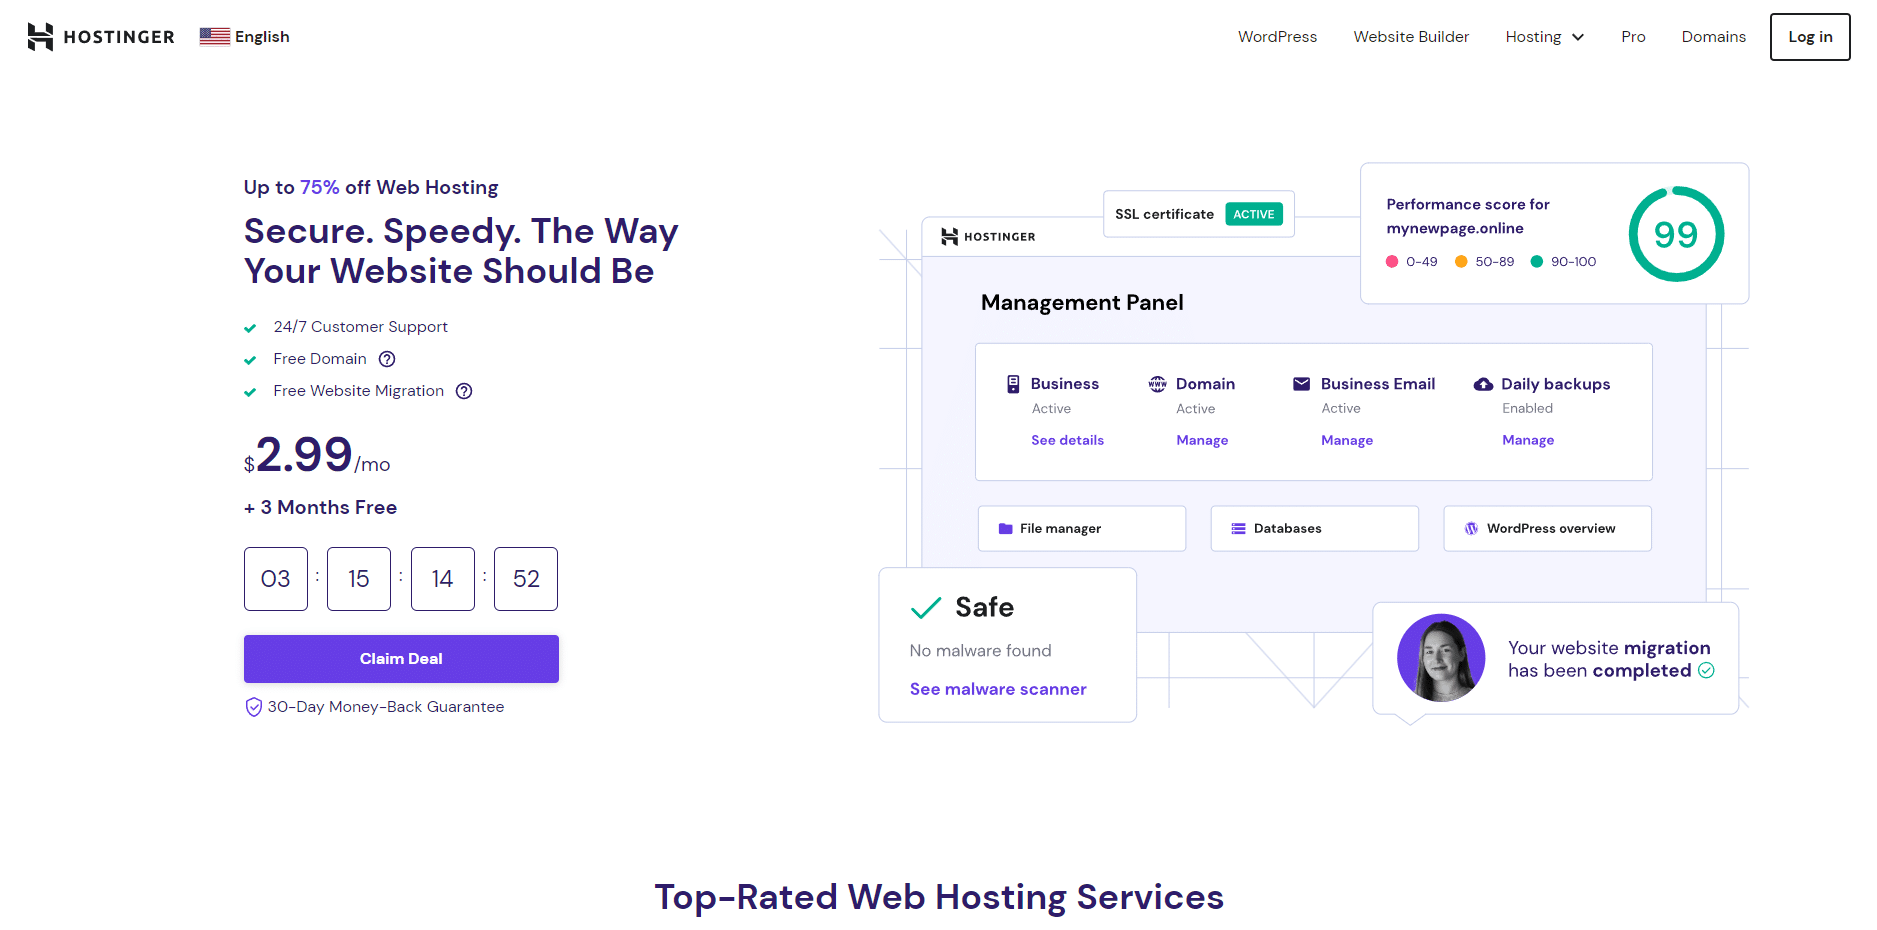1877x930 pixels.
Task: Open the English language selector
Action: click(245, 37)
